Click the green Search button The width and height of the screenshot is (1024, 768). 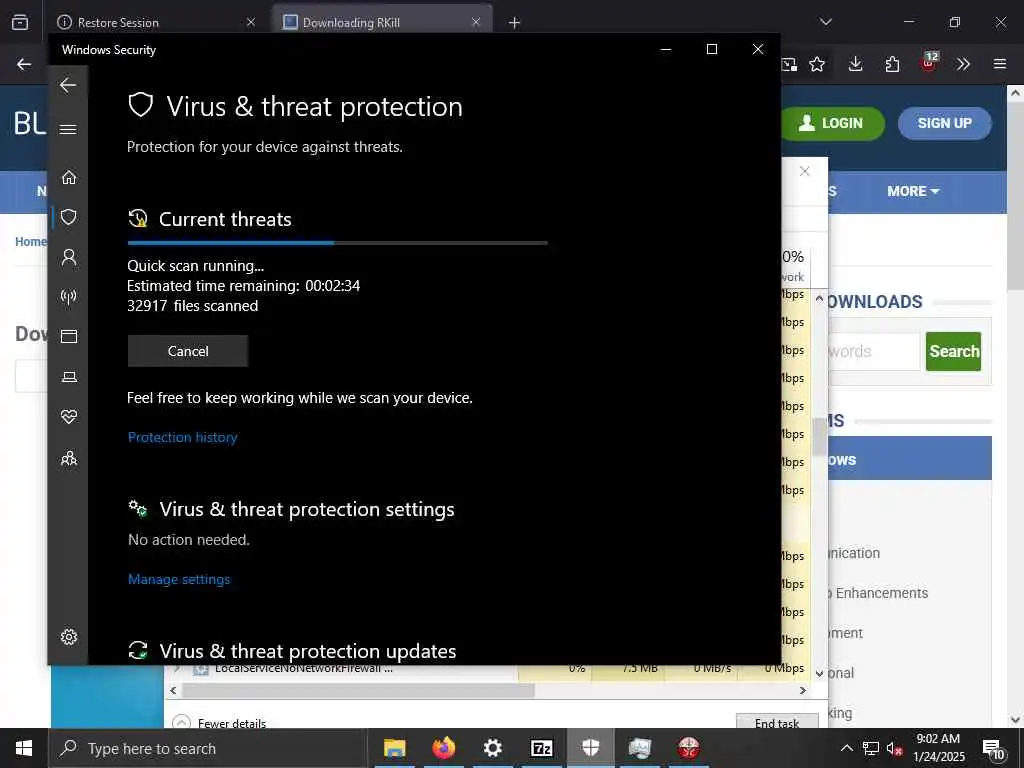[953, 351]
